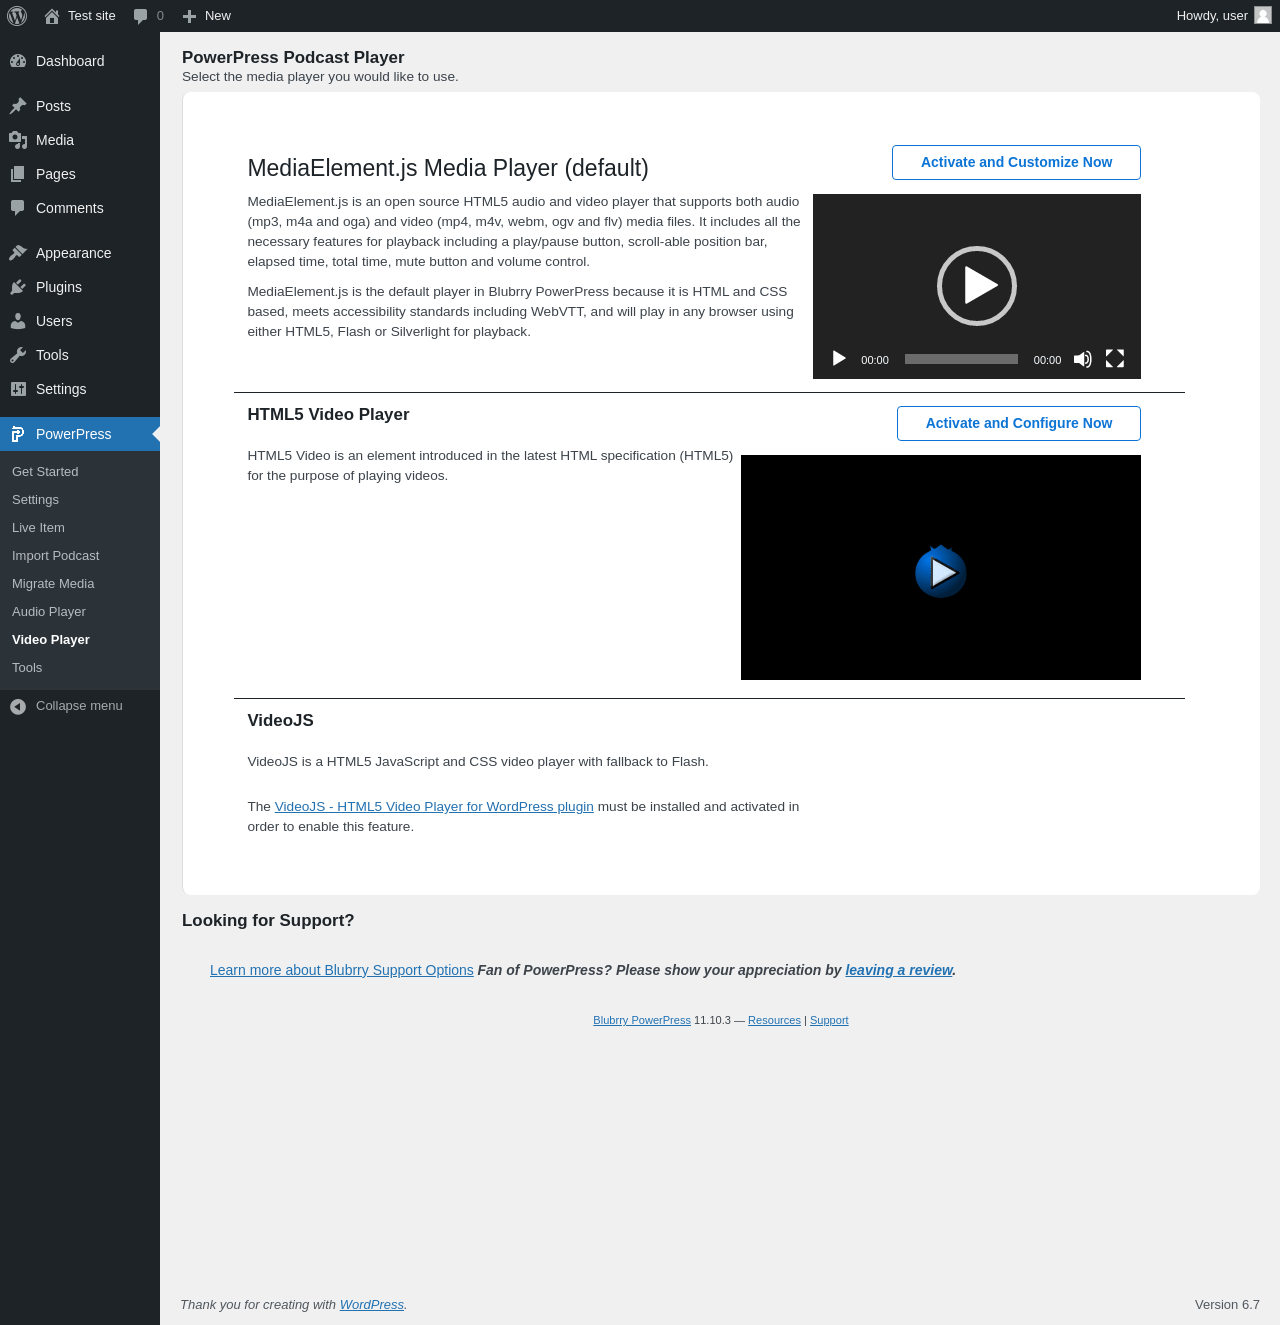
Task: Open PowerPress Tools submenu item
Action: click(x=80, y=668)
